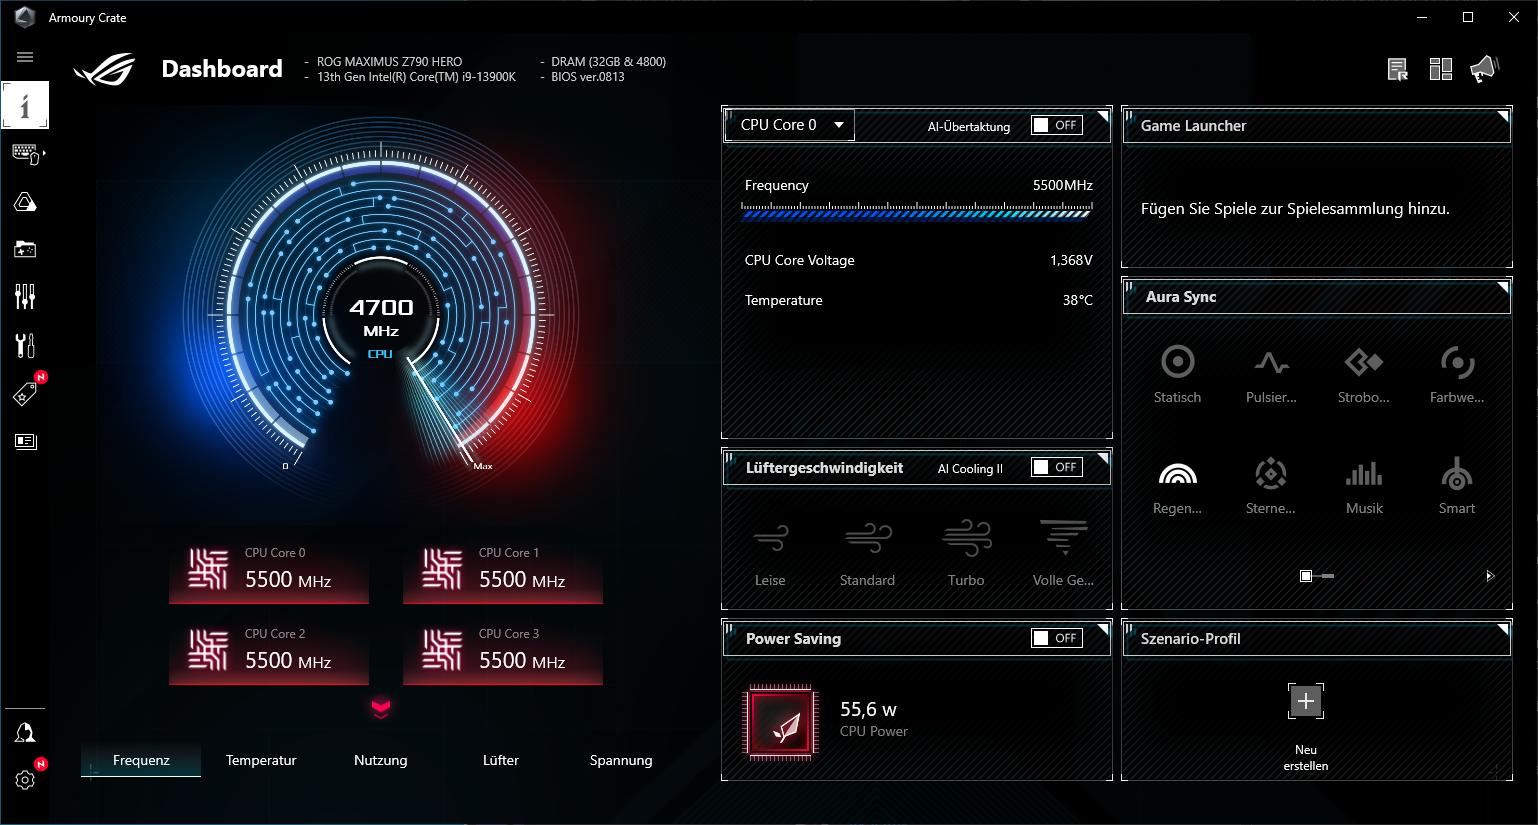This screenshot has width=1538, height=825.
Task: Toggle the AI-Übertaktung switch
Action: tap(1057, 125)
